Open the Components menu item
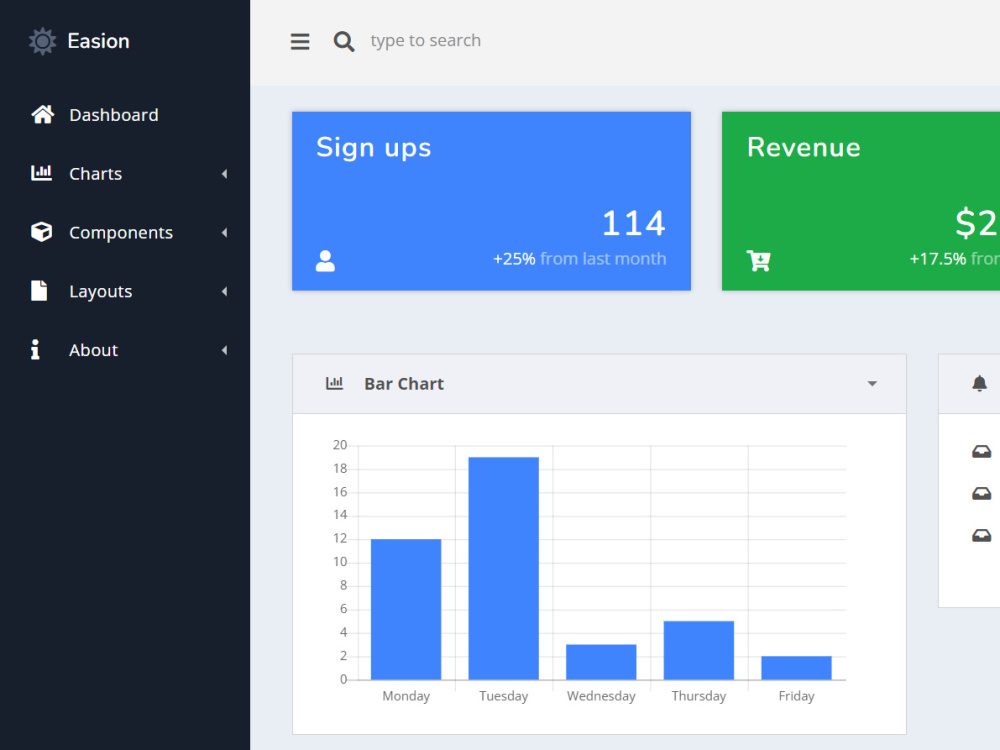The width and height of the screenshot is (1000, 750). click(x=125, y=233)
